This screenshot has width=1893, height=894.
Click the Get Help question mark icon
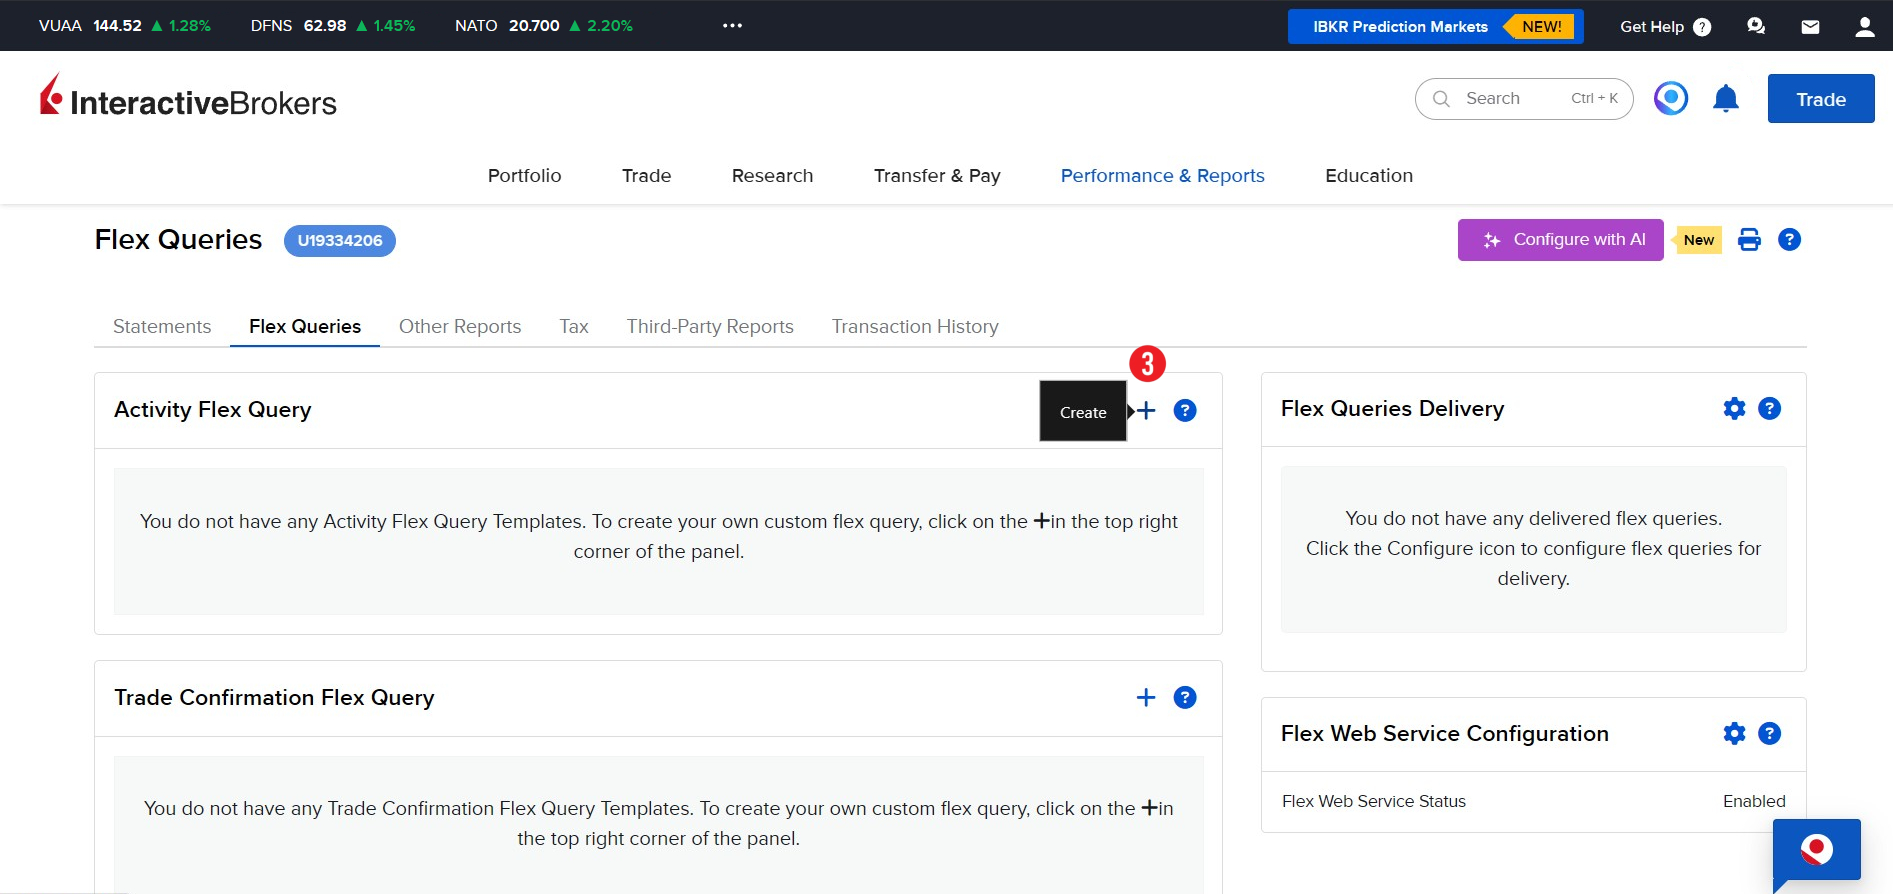pos(1702,27)
